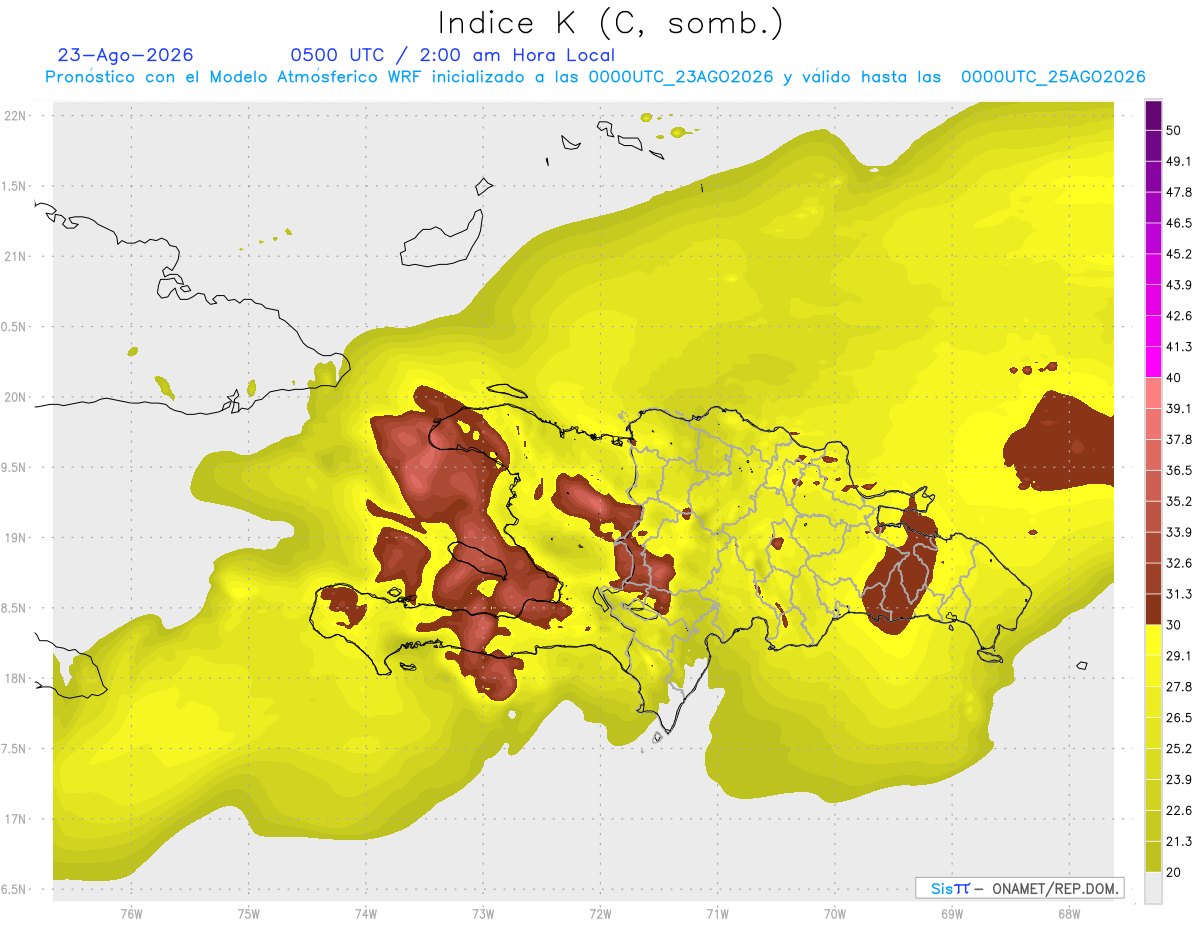The width and height of the screenshot is (1200, 927).
Task: Click the colorbar label '41.3'
Action: click(x=1179, y=347)
